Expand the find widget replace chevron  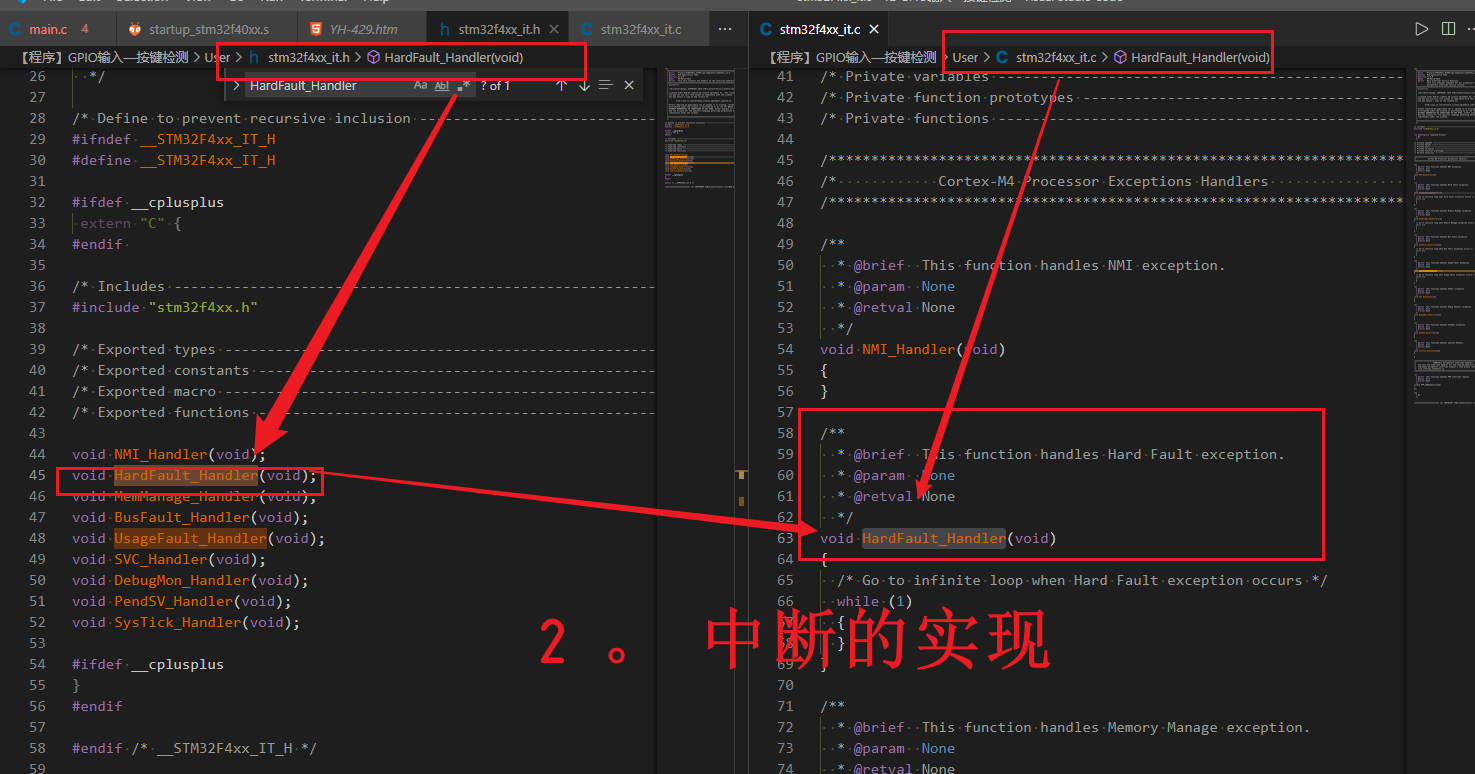[x=236, y=85]
